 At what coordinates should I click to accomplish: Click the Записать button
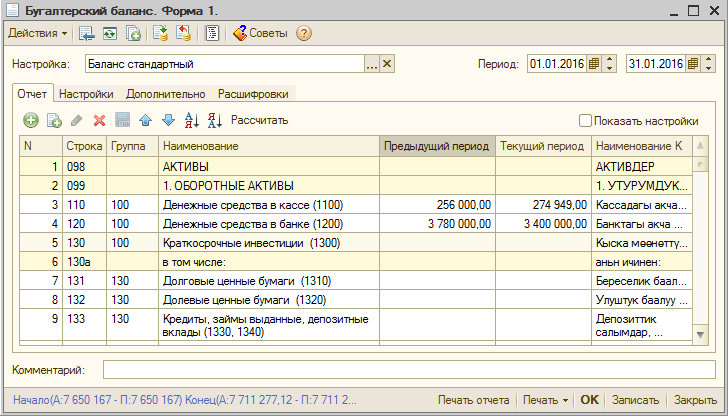click(635, 400)
